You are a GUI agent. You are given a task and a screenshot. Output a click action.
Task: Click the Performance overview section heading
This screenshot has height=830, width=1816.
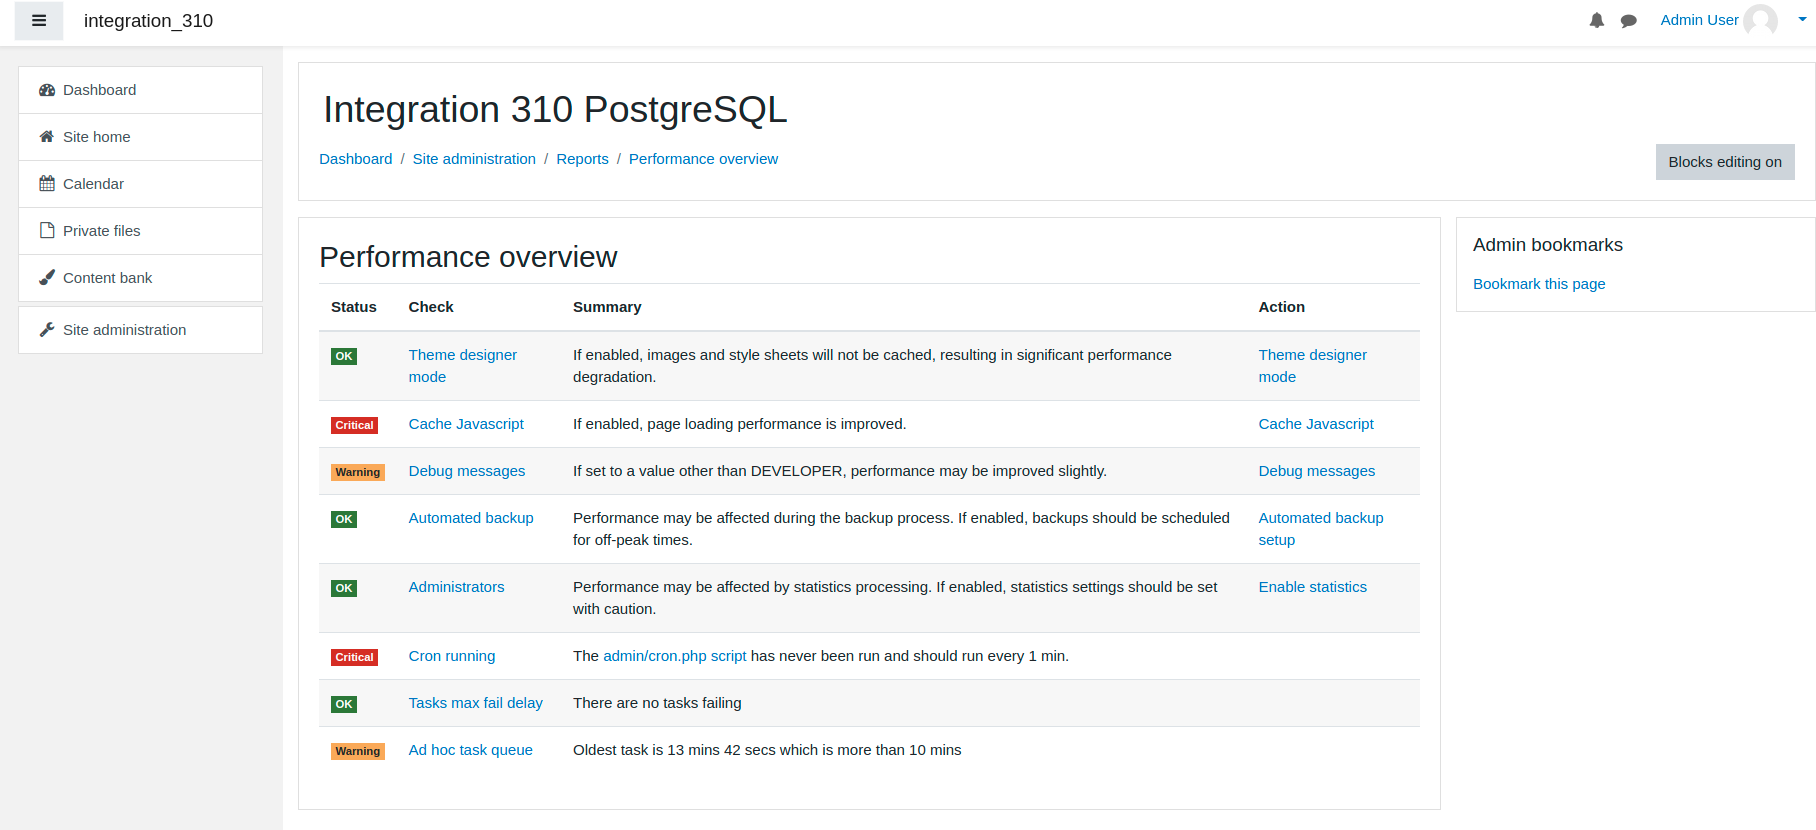tap(468, 257)
